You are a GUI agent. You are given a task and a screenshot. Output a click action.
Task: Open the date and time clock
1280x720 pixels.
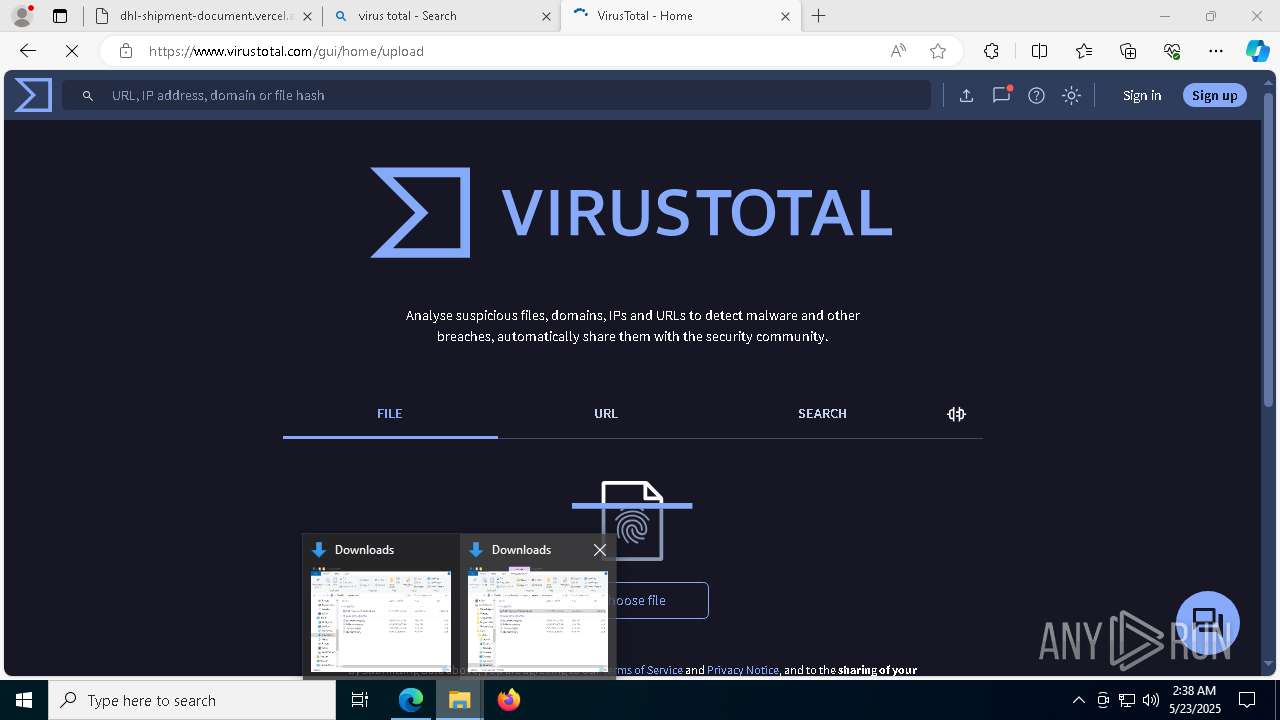(1193, 700)
